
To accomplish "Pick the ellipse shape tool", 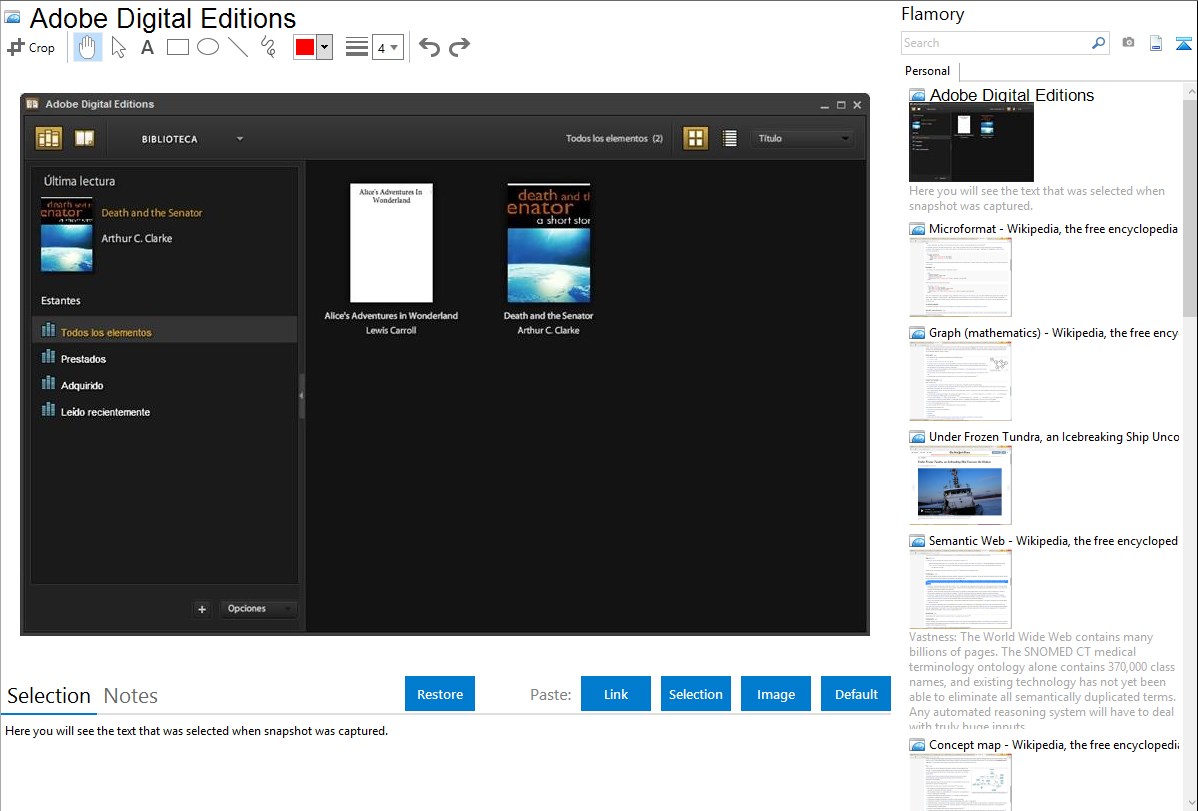I will coord(208,47).
